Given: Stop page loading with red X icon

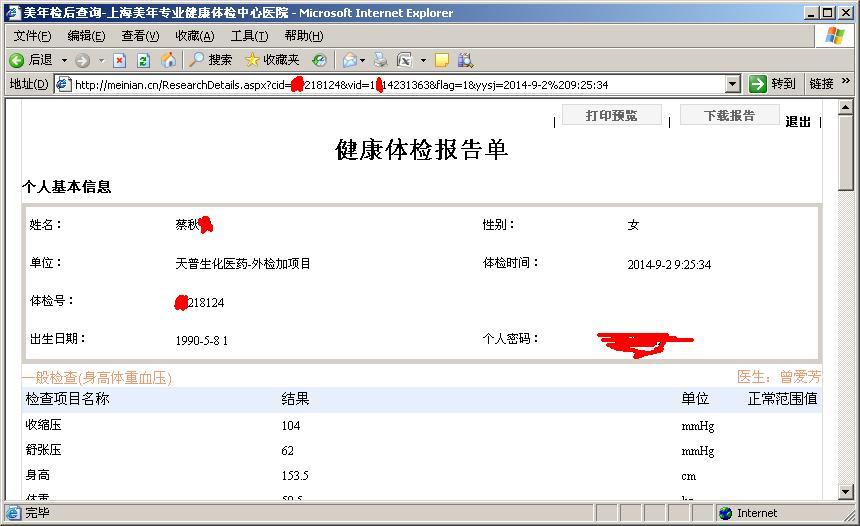Looking at the screenshot, I should coord(120,60).
